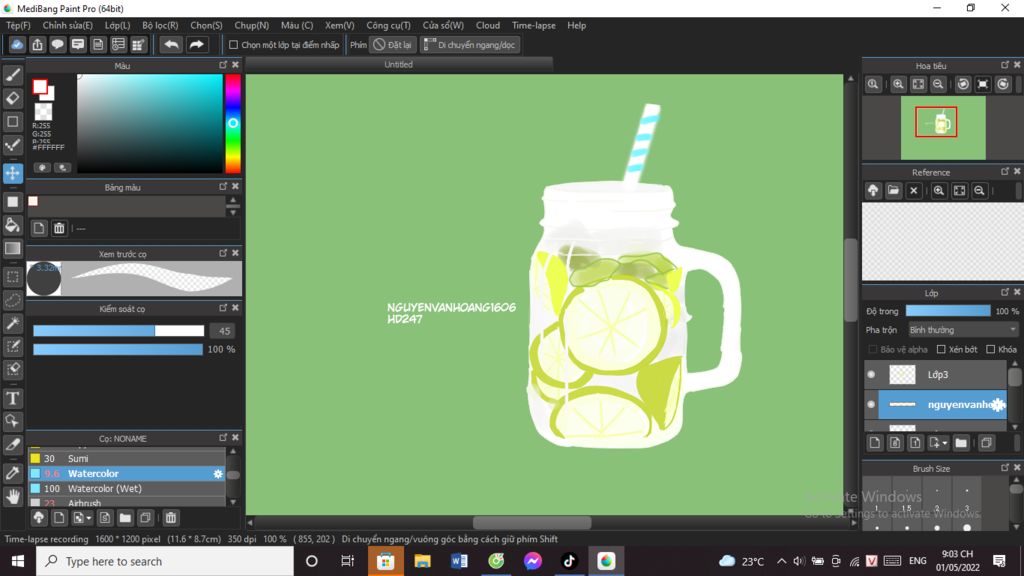The height and width of the screenshot is (576, 1024).
Task: Select the Eraser tool
Action: (12, 99)
